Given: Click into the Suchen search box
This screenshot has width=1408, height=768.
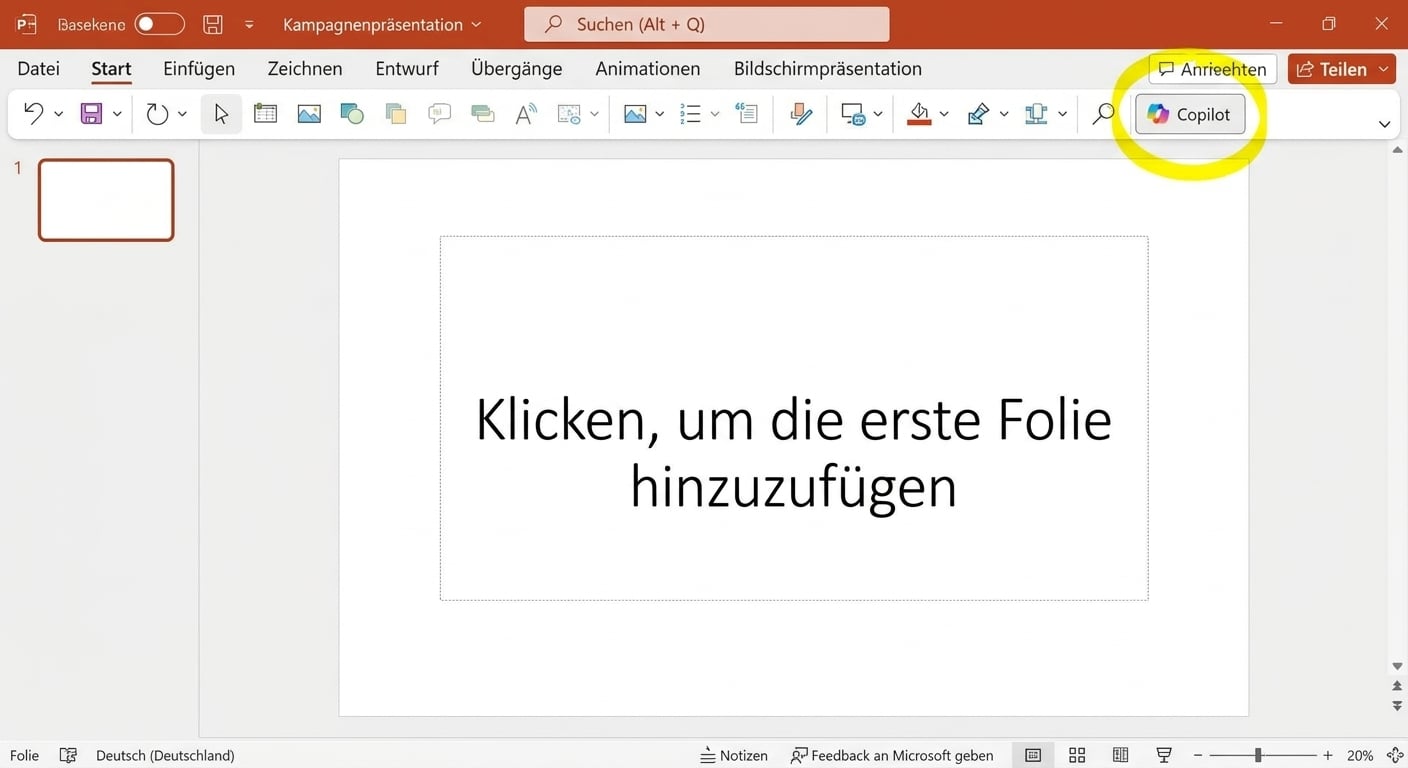Looking at the screenshot, I should coord(706,24).
